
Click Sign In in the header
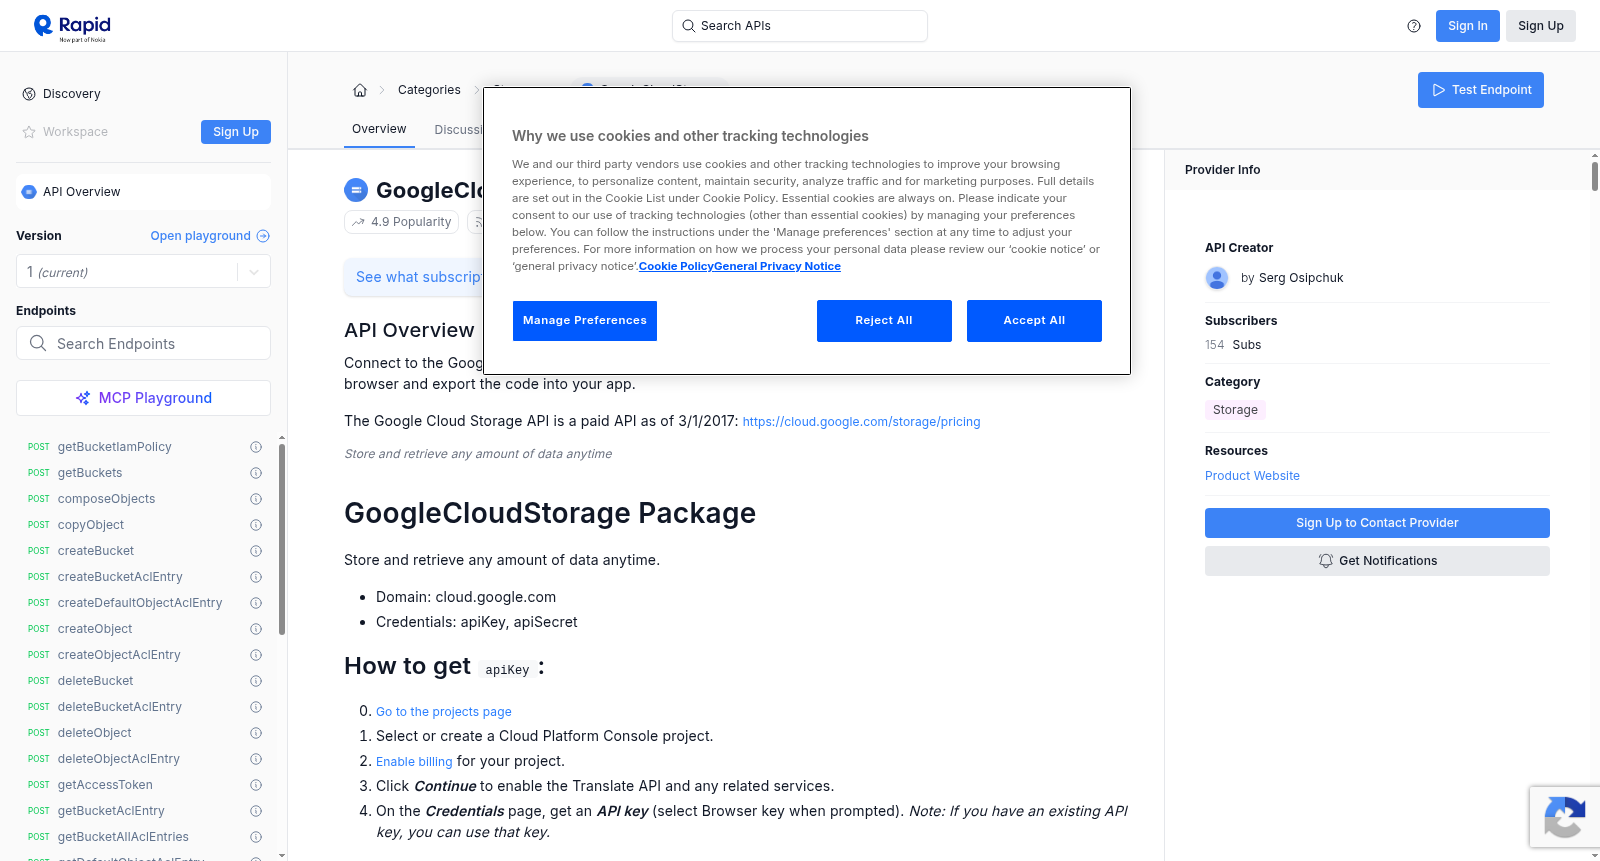[1468, 26]
